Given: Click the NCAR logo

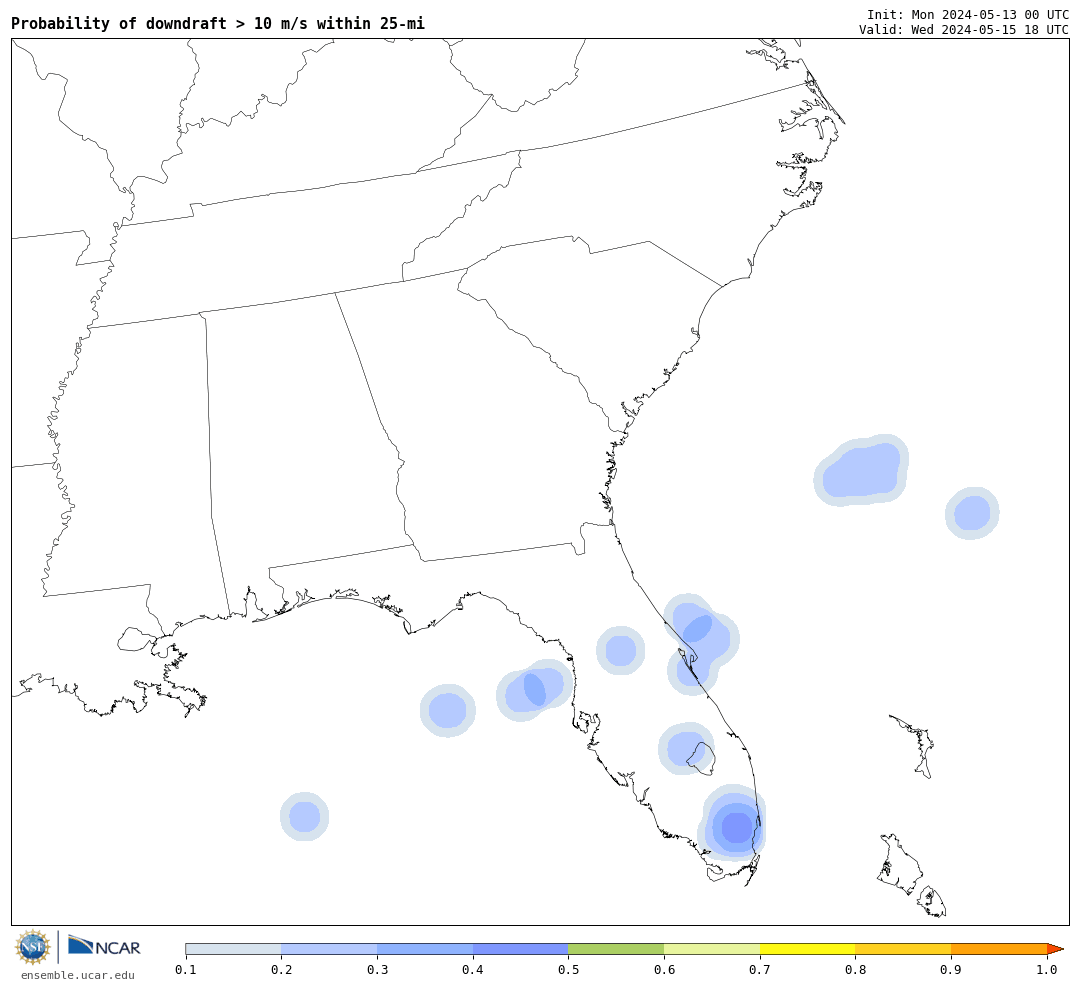Looking at the screenshot, I should click(x=104, y=946).
